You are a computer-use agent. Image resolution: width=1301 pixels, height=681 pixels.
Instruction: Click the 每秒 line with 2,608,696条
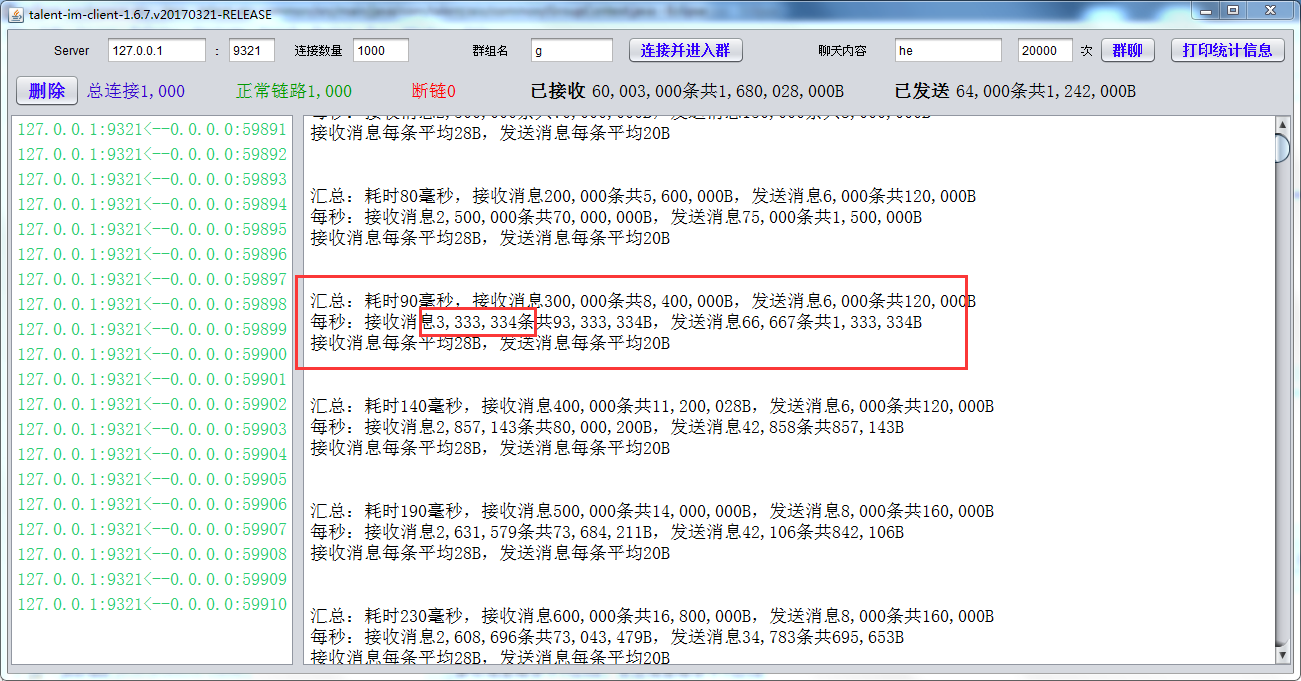[607, 637]
